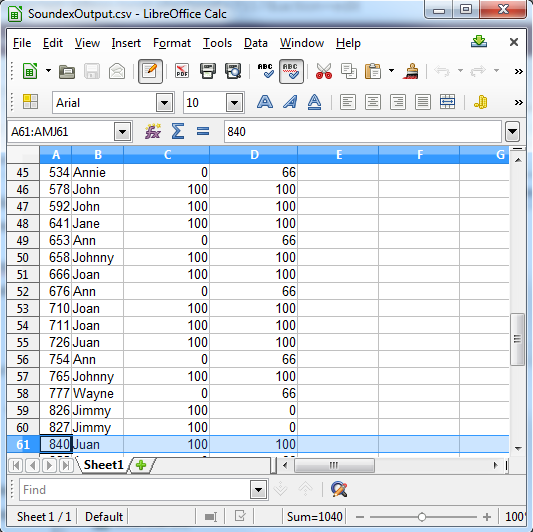
Task: Click the Cut scissors icon
Action: [x=324, y=71]
